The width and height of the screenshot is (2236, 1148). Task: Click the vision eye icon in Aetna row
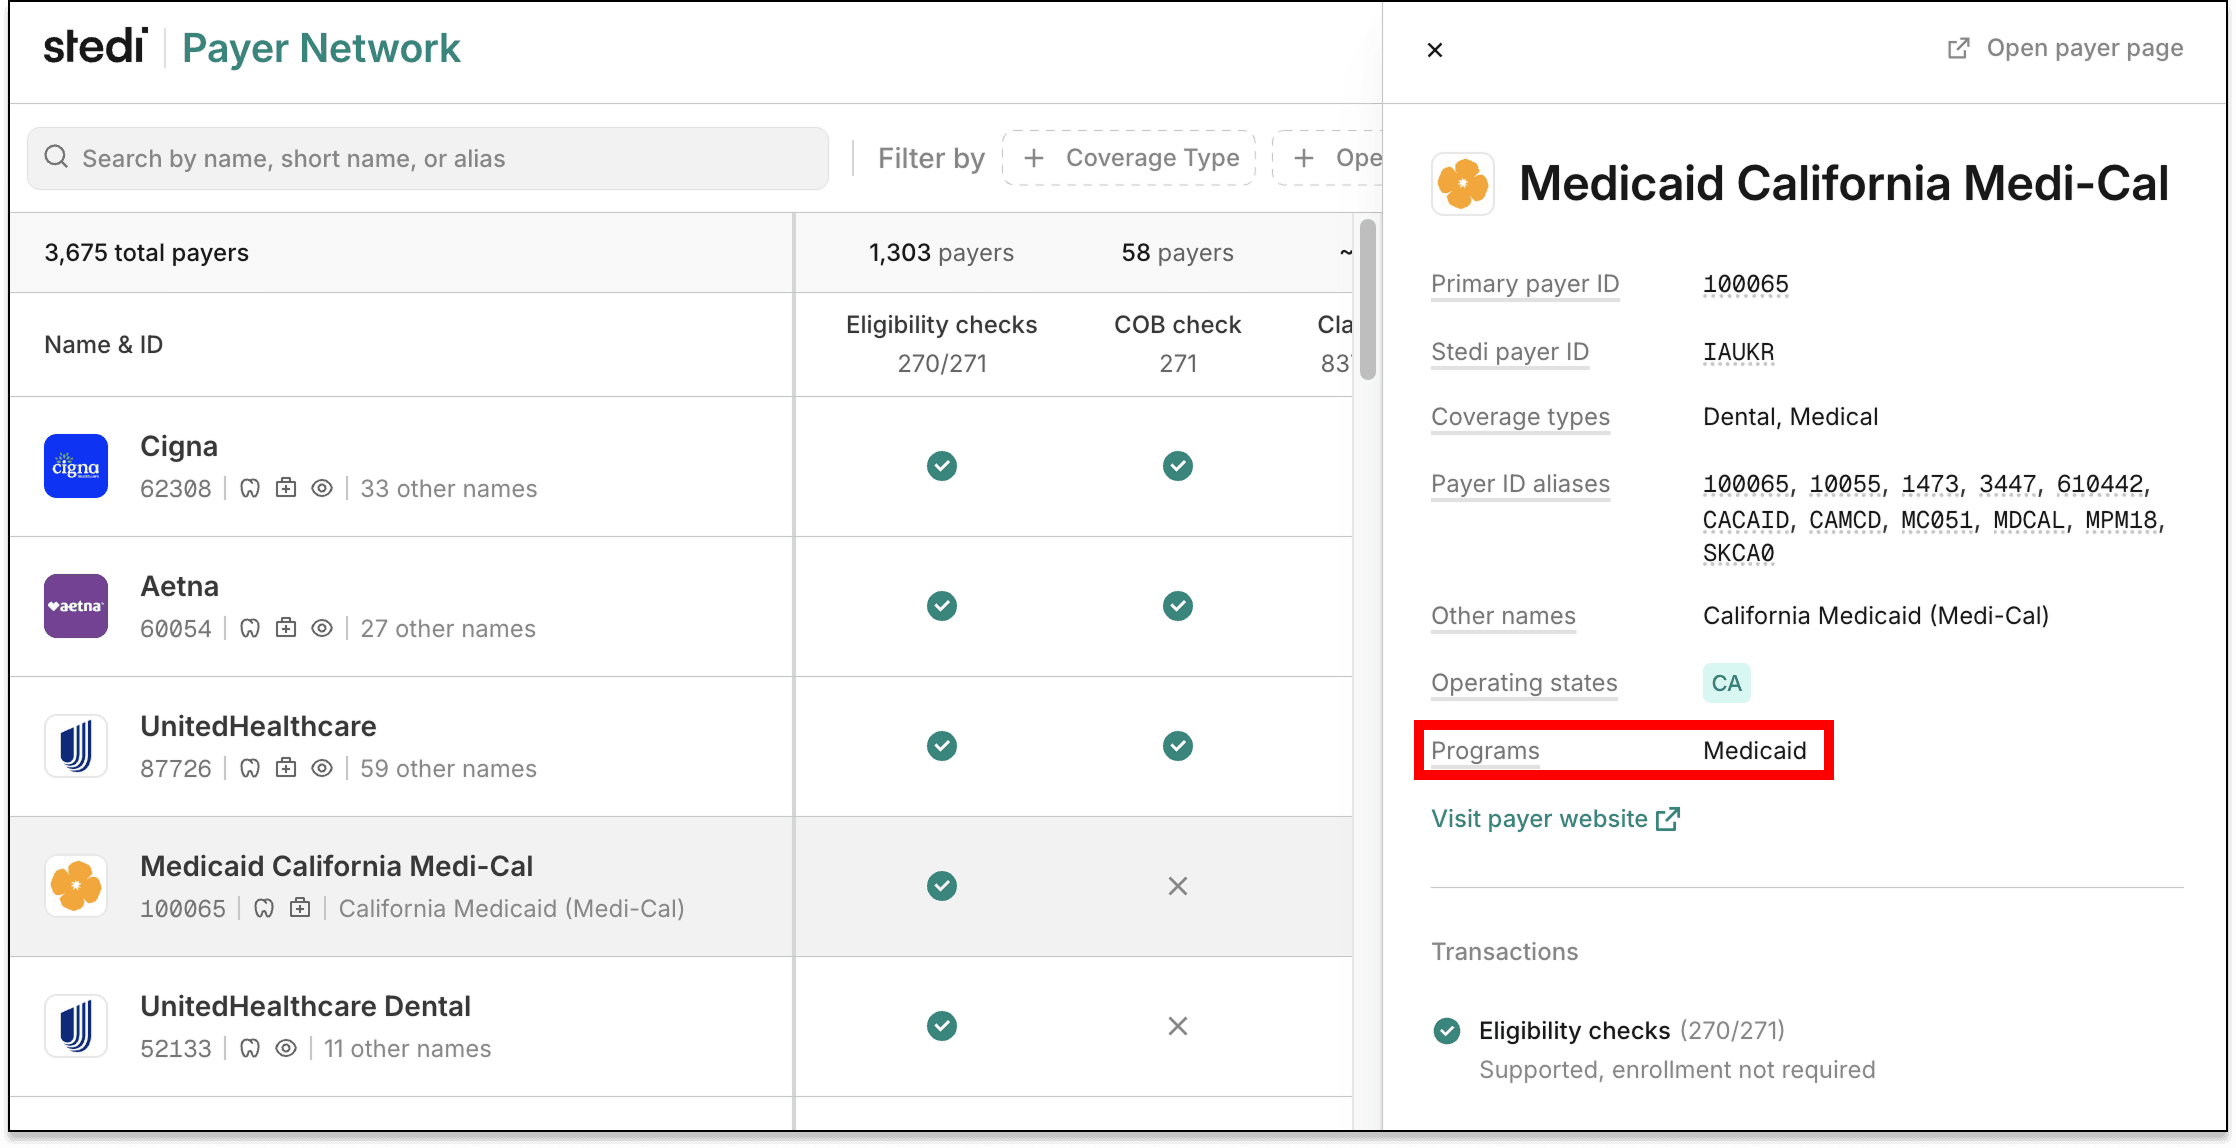(x=322, y=628)
